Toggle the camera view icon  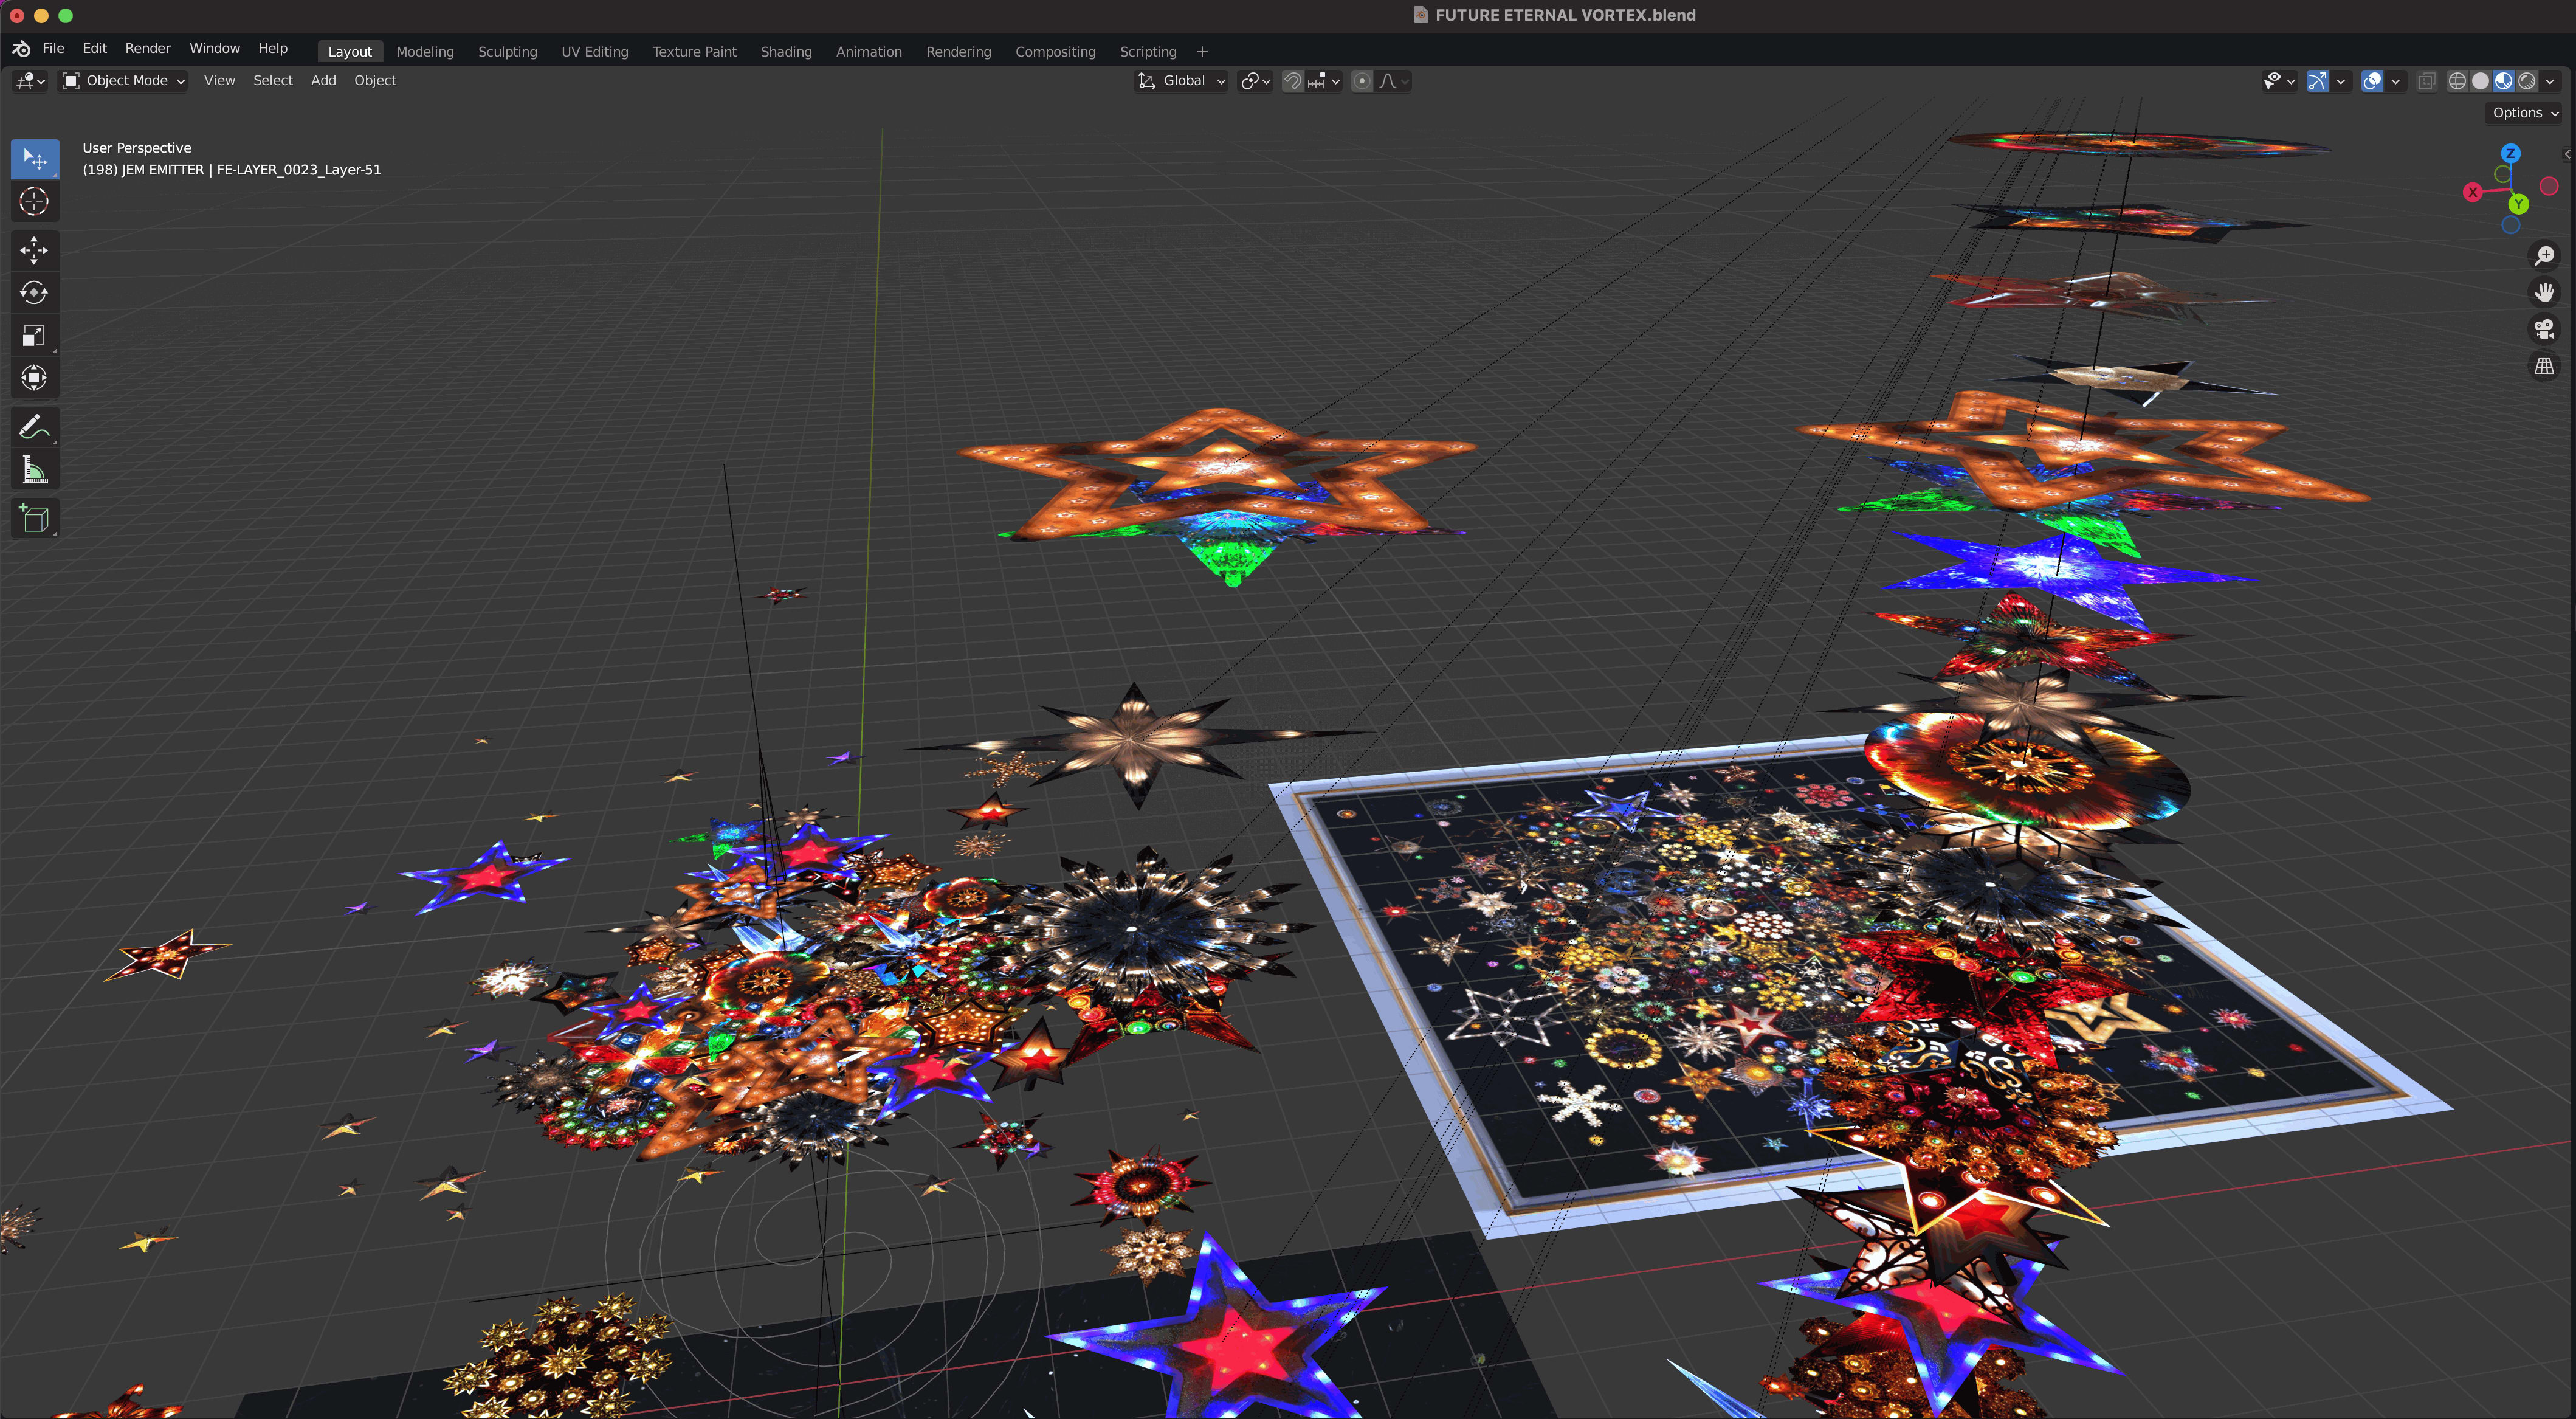[2544, 329]
